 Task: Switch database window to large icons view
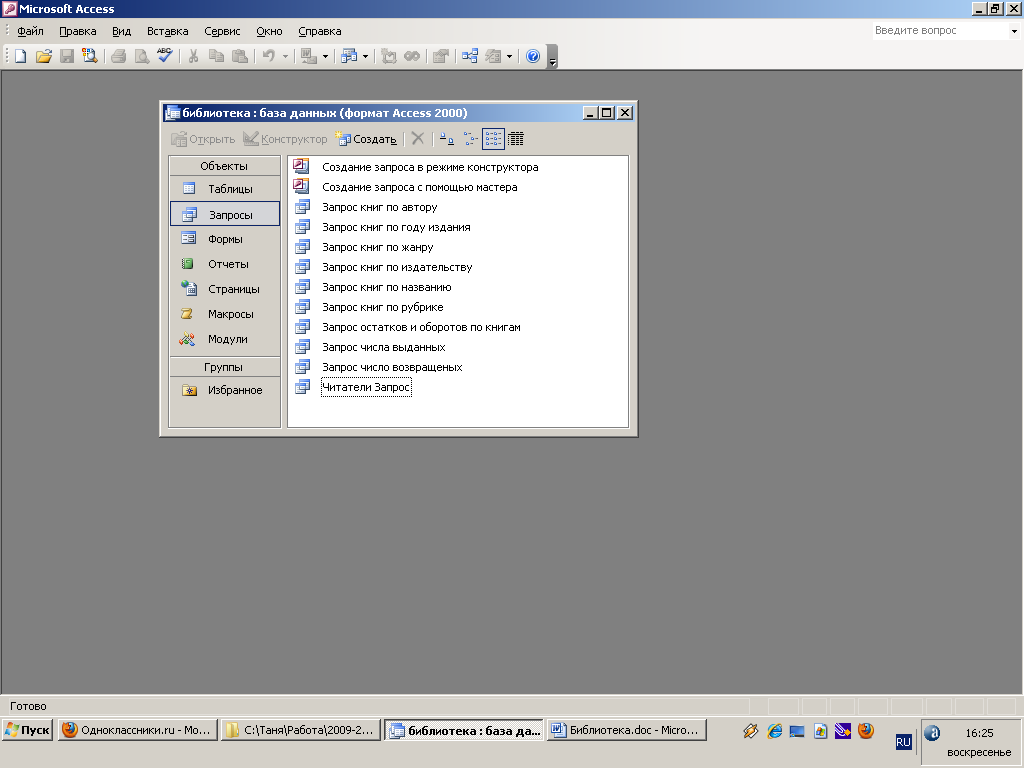tap(447, 138)
